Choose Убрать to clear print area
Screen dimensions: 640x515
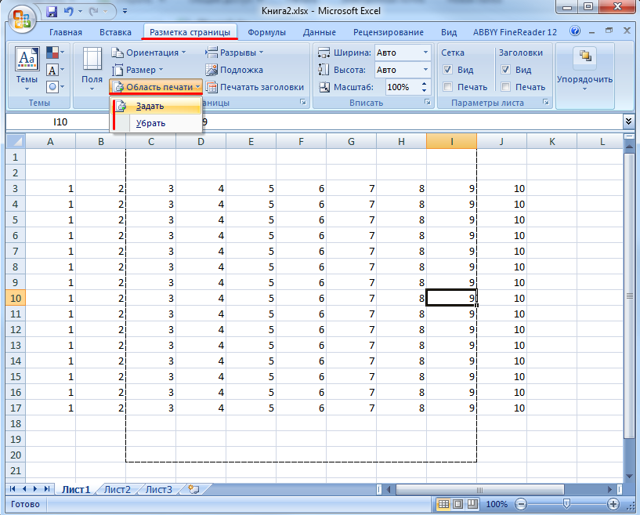click(157, 123)
